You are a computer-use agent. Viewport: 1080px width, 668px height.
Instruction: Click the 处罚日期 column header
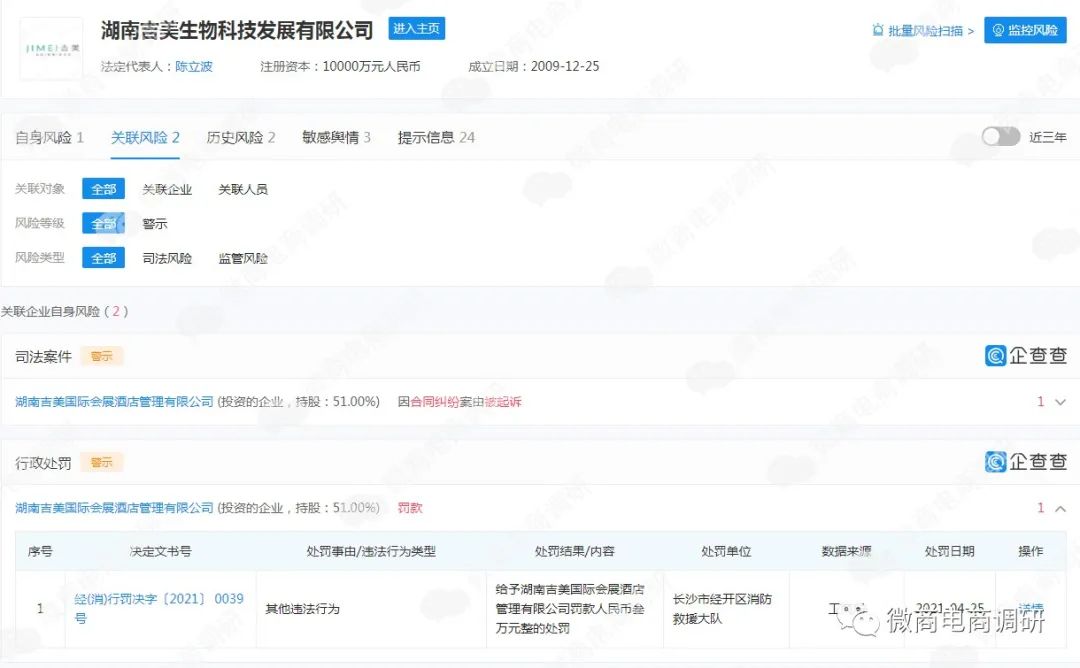tap(949, 551)
